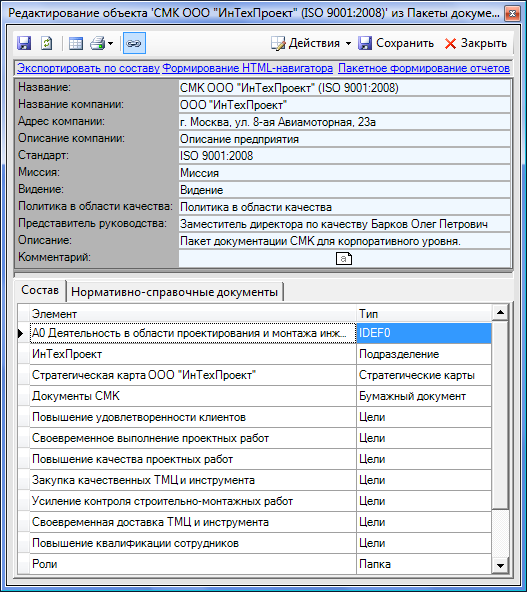This screenshot has height=592, width=527.
Task: Click the Сохранить button
Action: [x=396, y=43]
